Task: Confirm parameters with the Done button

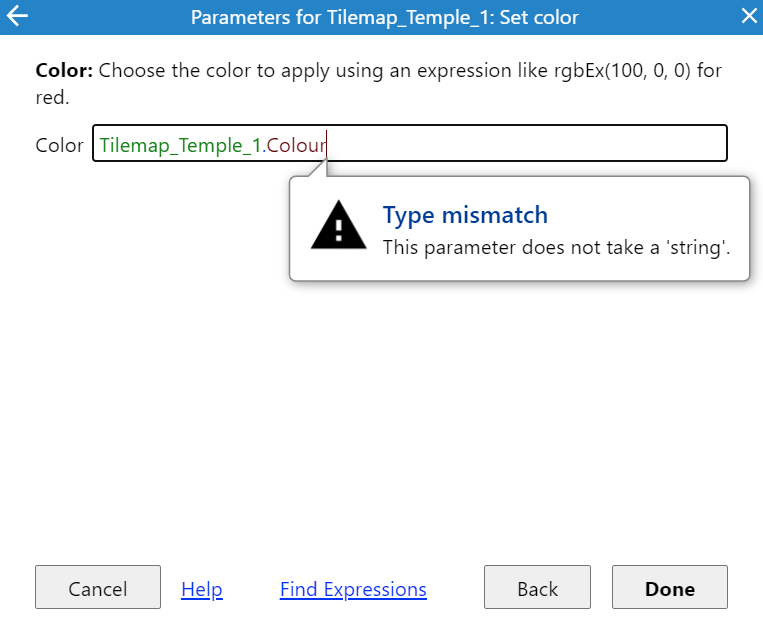Action: pos(669,587)
